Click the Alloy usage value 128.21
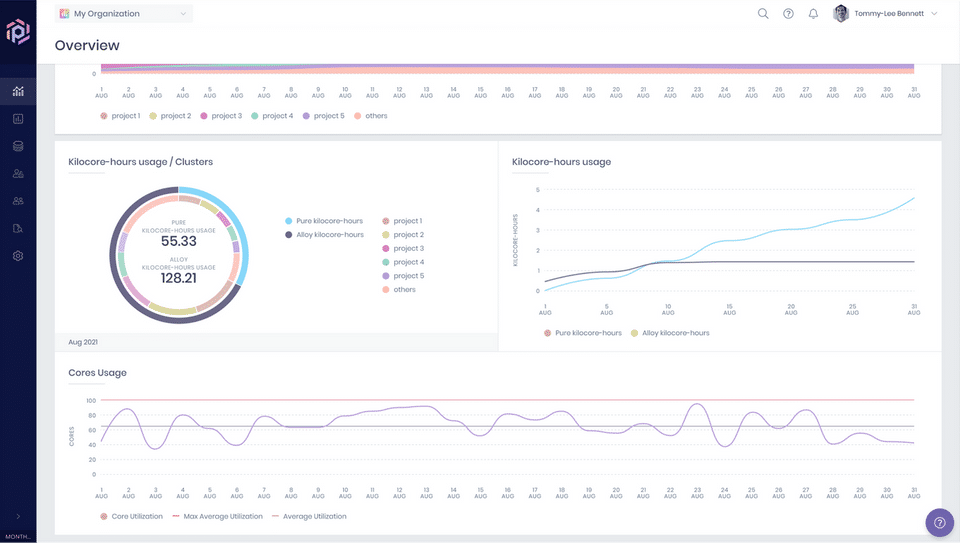 coord(179,278)
